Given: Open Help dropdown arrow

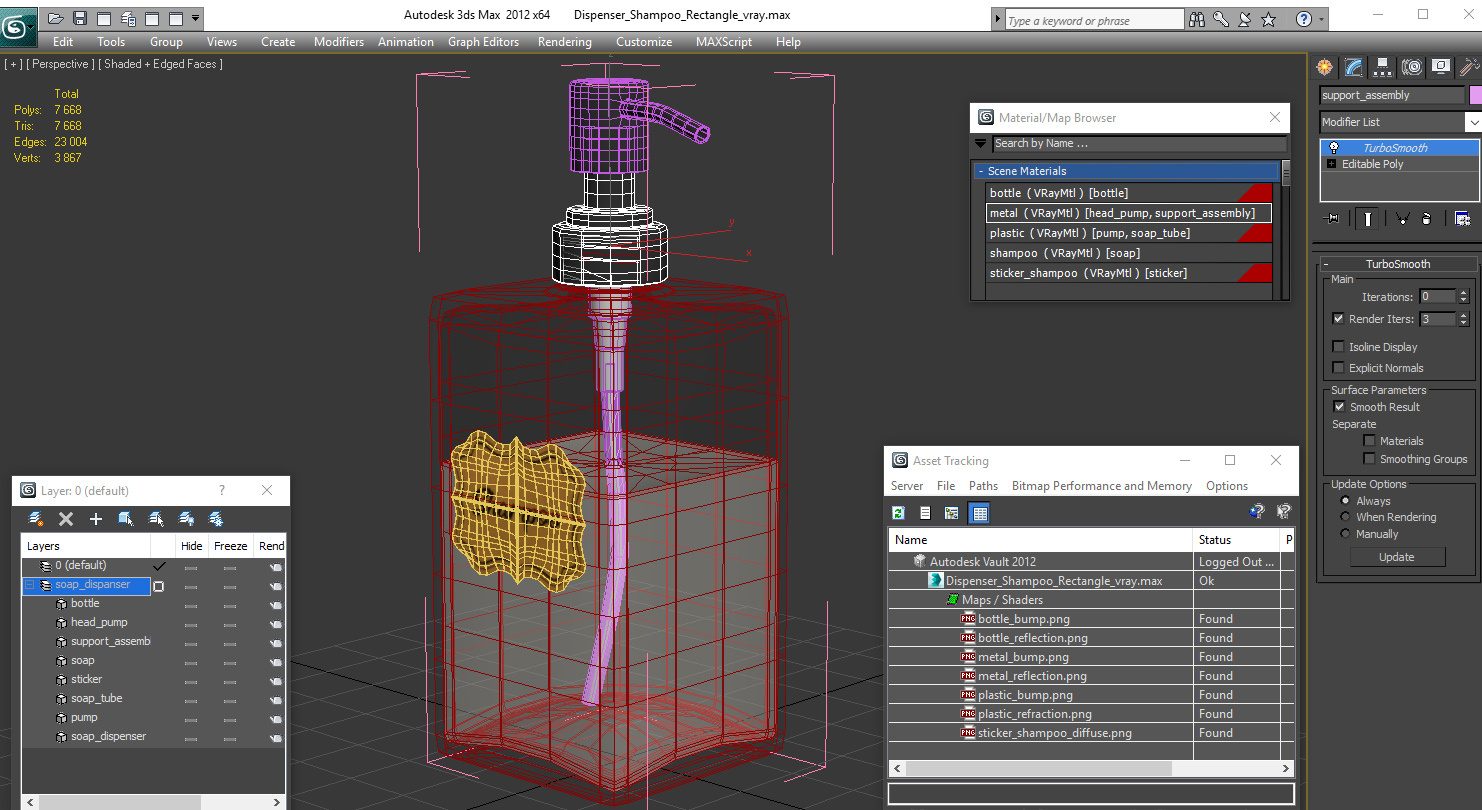Looking at the screenshot, I should click(x=1322, y=19).
